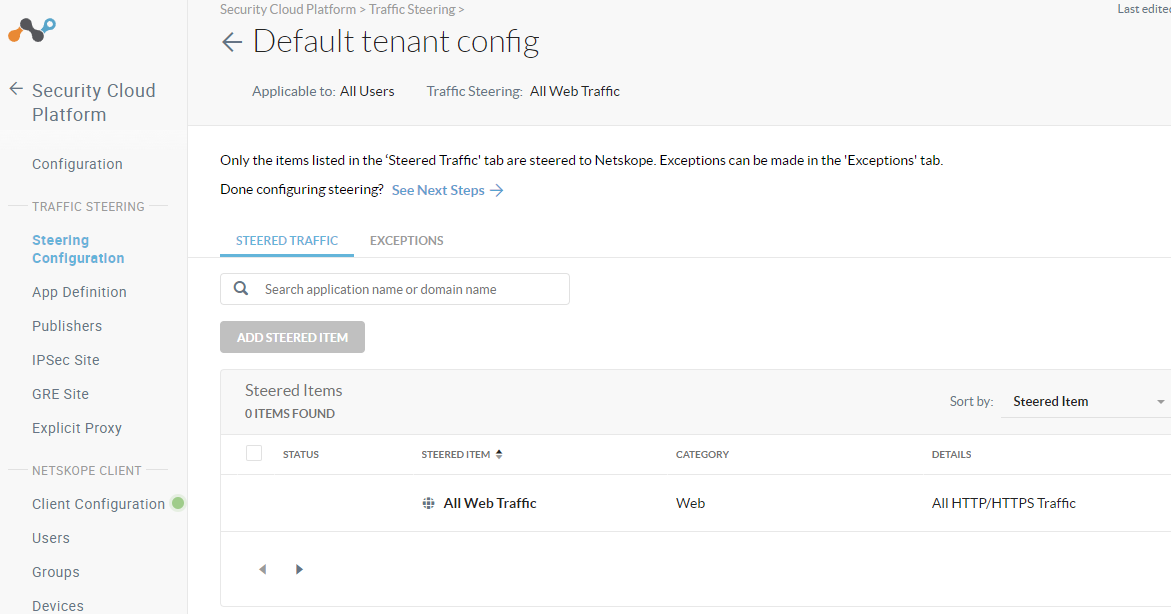1171x614 pixels.
Task: Check the select-all checkbox in table header
Action: [254, 453]
